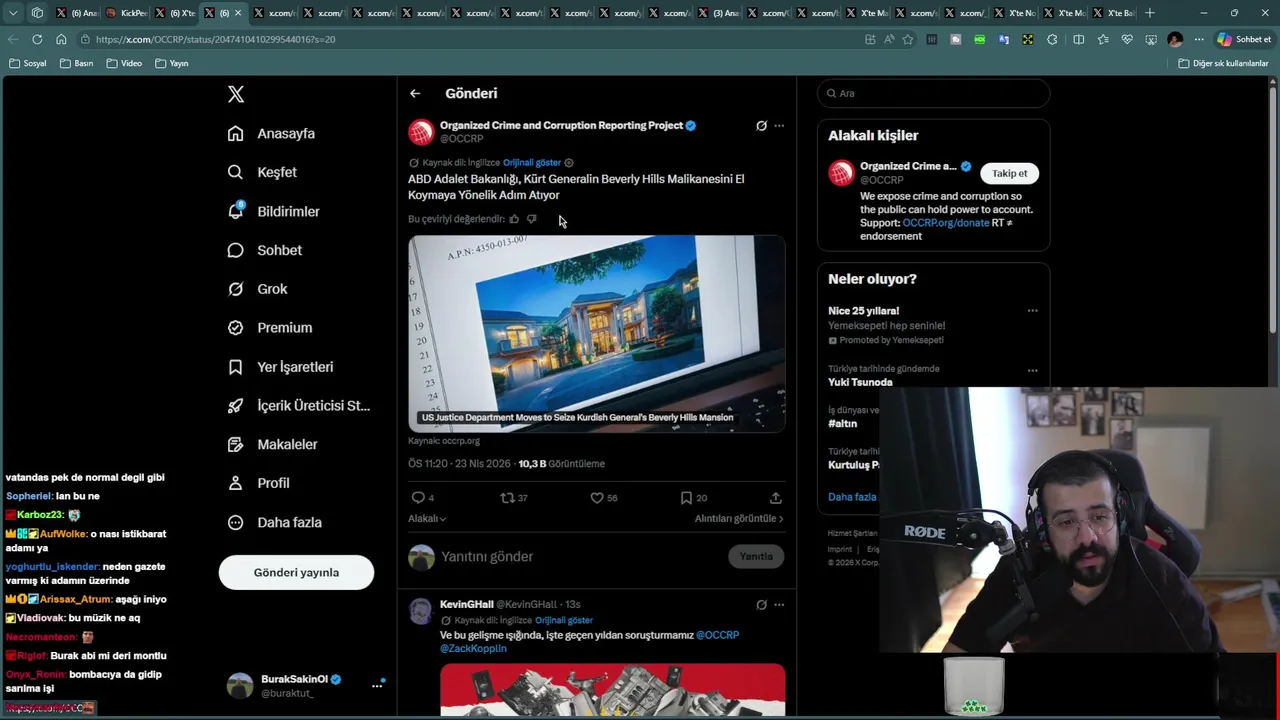Viewport: 1280px width, 720px height.
Task: Switch to (6) Ana browser tab
Action: pyautogui.click(x=78, y=13)
